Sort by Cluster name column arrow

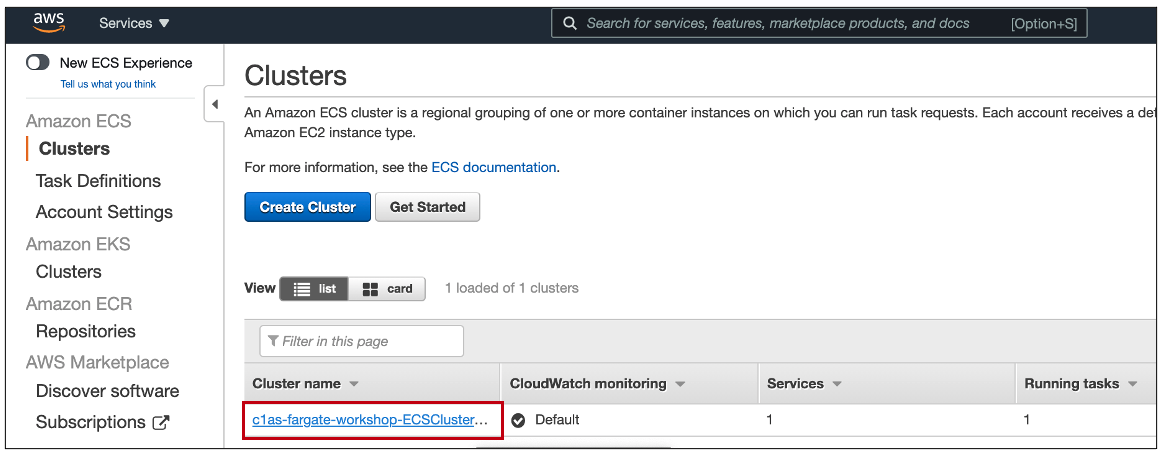pos(353,384)
